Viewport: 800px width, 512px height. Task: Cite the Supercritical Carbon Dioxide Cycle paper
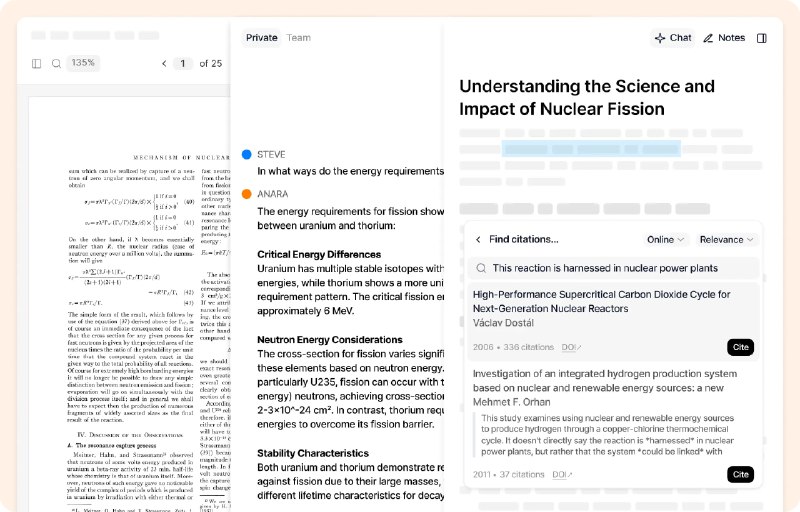740,347
